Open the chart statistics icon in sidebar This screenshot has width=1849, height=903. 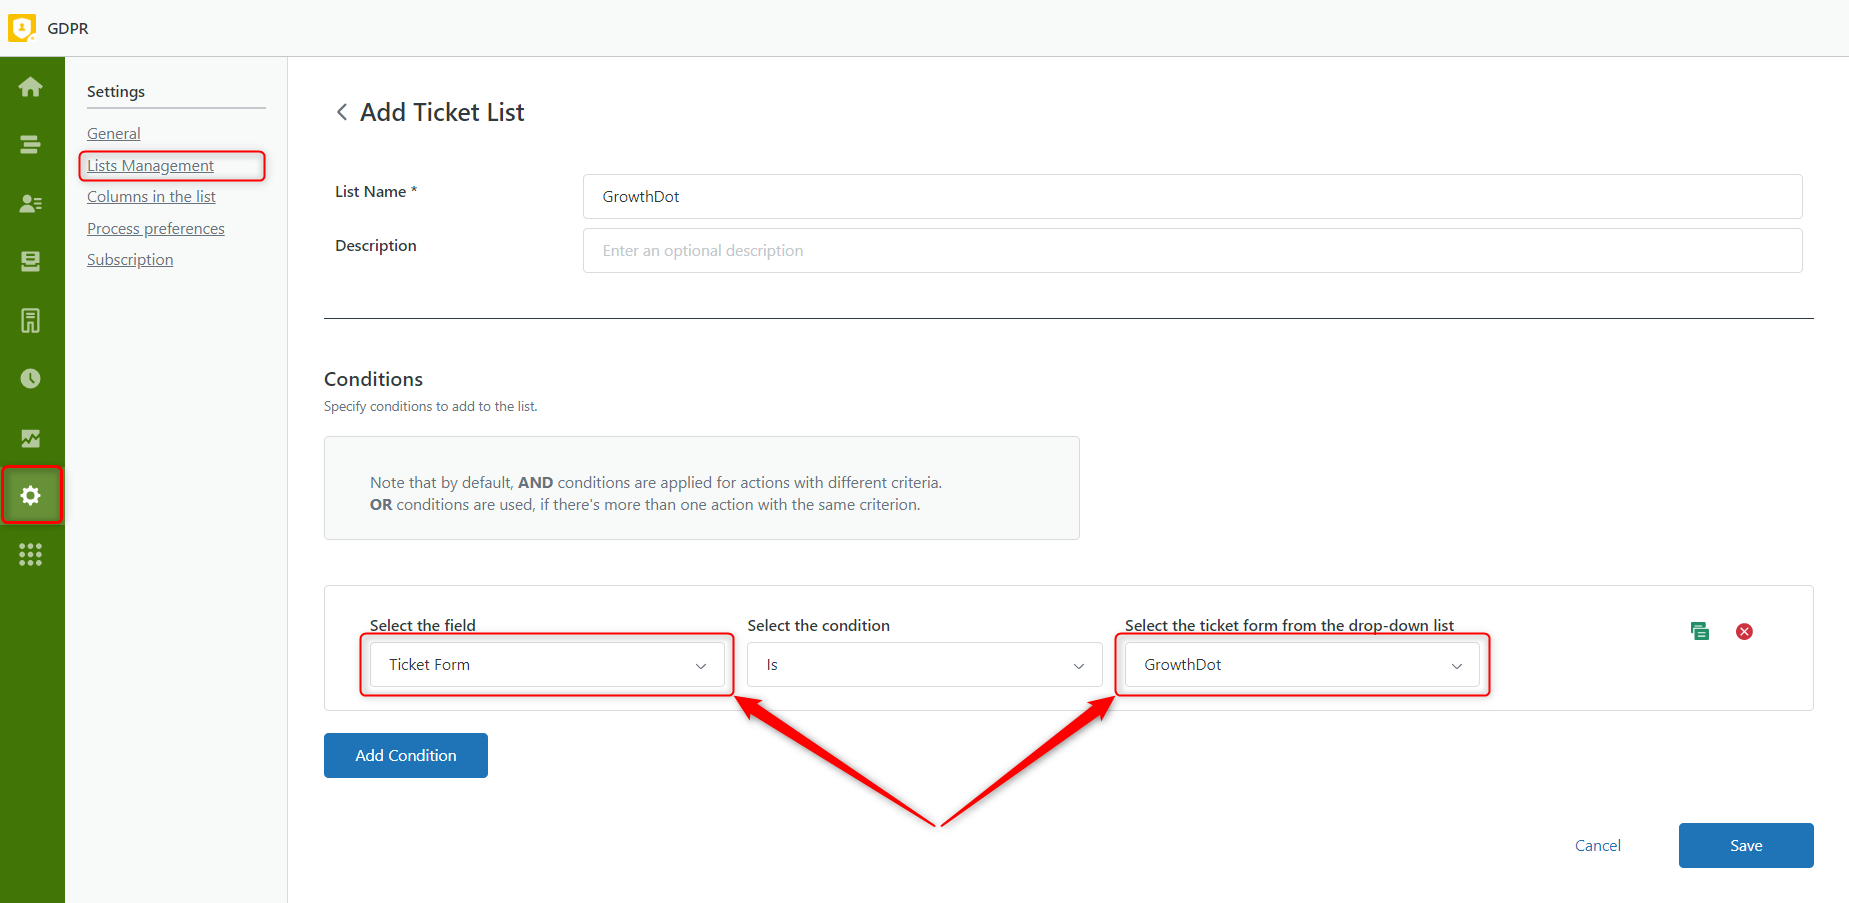31,438
